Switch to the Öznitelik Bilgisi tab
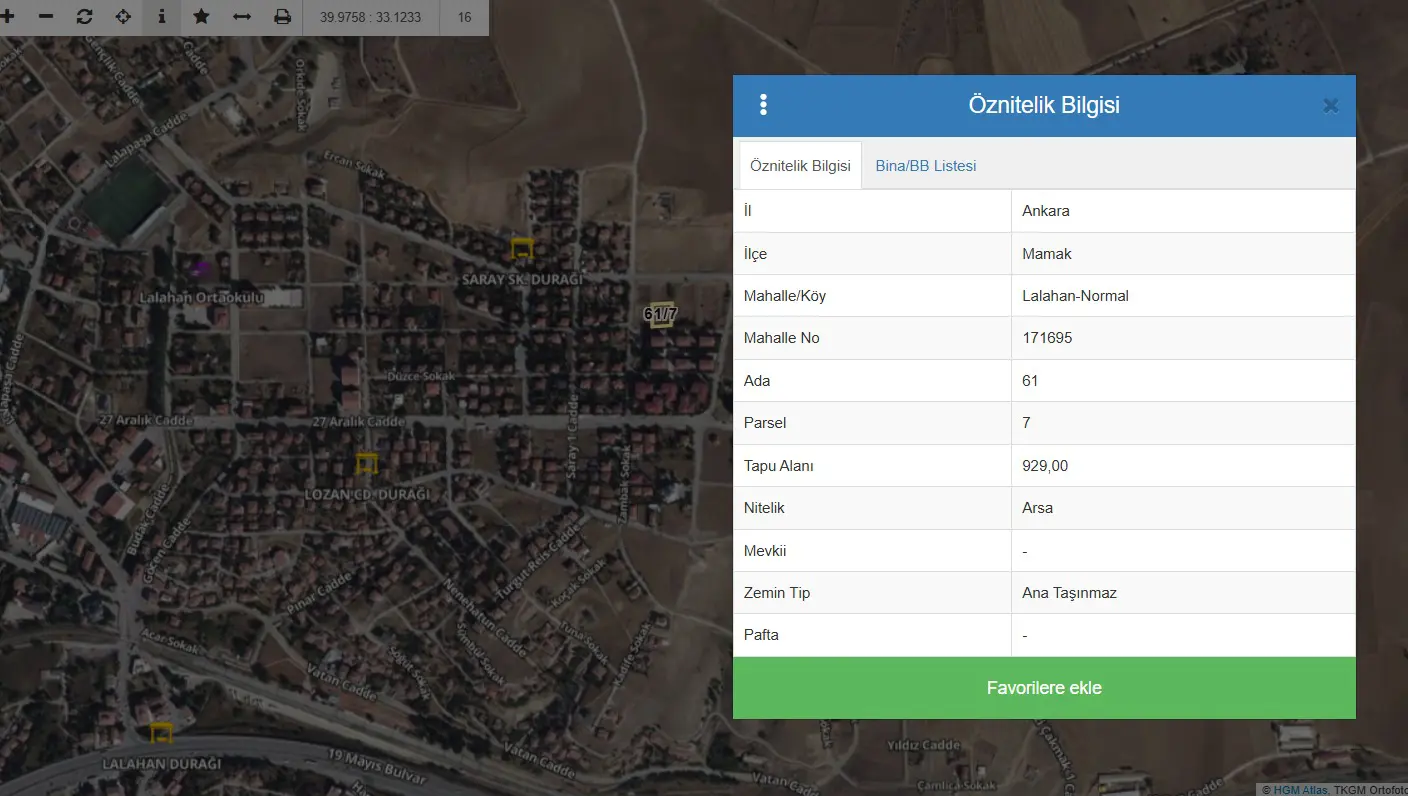The width and height of the screenshot is (1408, 796). [800, 165]
